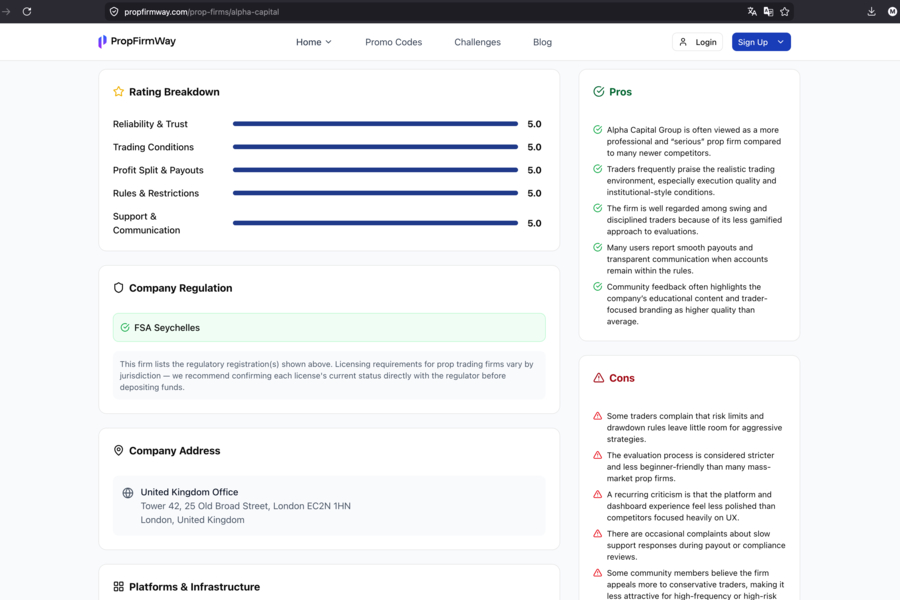Click check icon beside 'Alpha Capital Group is often'
This screenshot has height=600, width=900.
tap(598, 130)
